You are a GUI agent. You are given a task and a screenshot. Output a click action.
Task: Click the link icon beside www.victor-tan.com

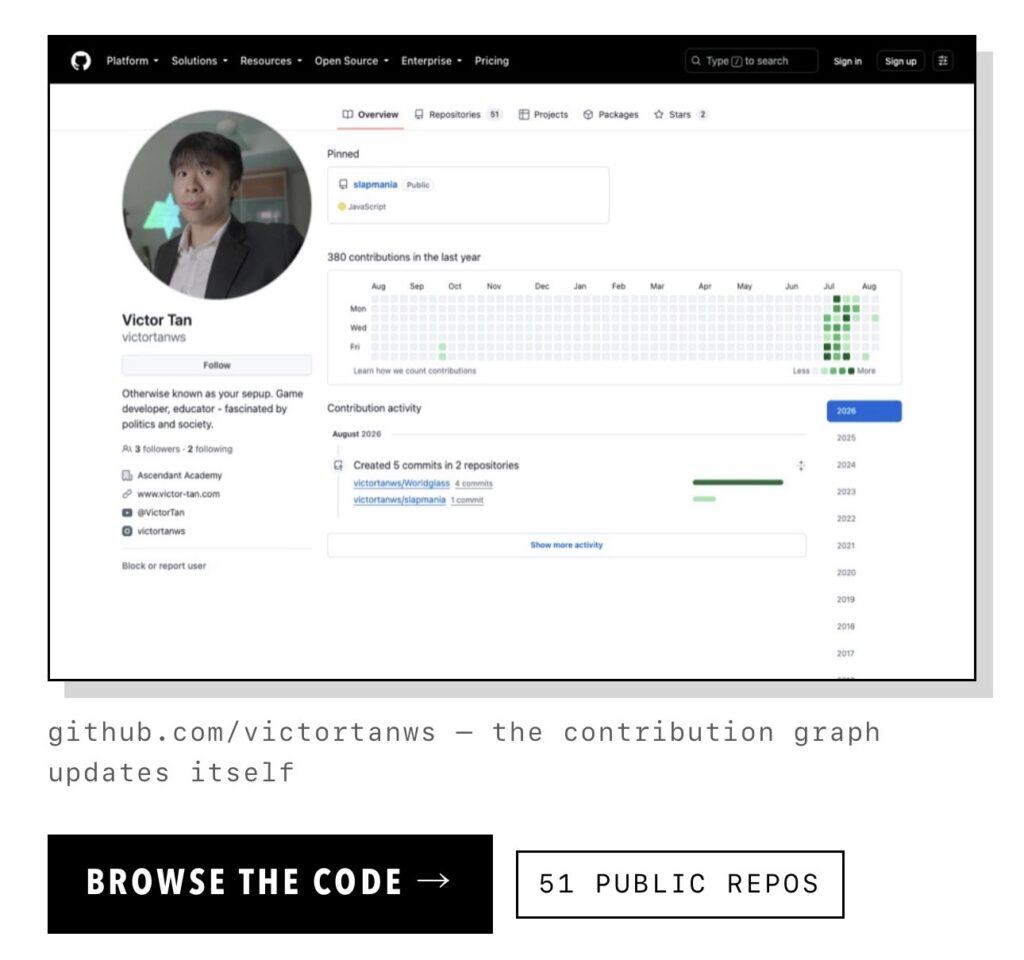[x=127, y=494]
